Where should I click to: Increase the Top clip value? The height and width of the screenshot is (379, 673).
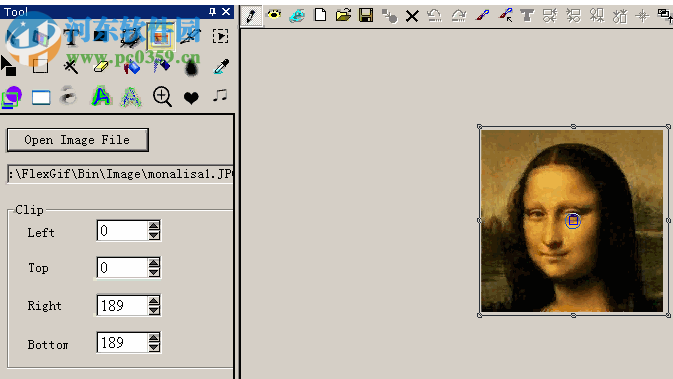[x=154, y=263]
